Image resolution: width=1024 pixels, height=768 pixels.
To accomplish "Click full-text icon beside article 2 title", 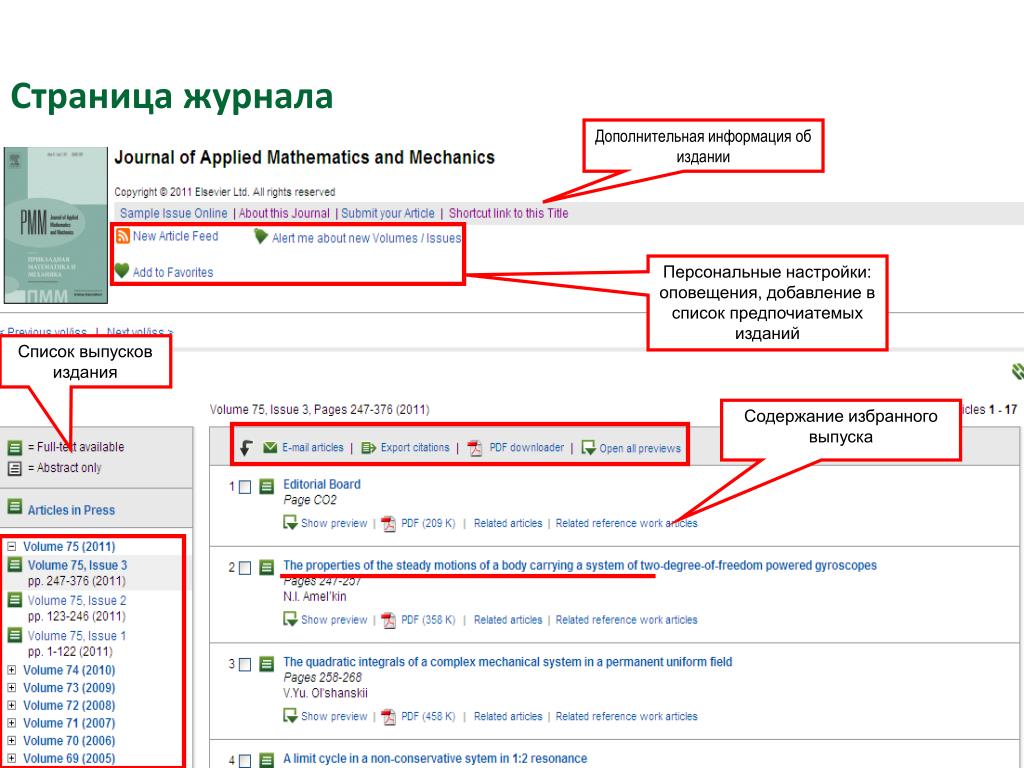I will [x=266, y=567].
